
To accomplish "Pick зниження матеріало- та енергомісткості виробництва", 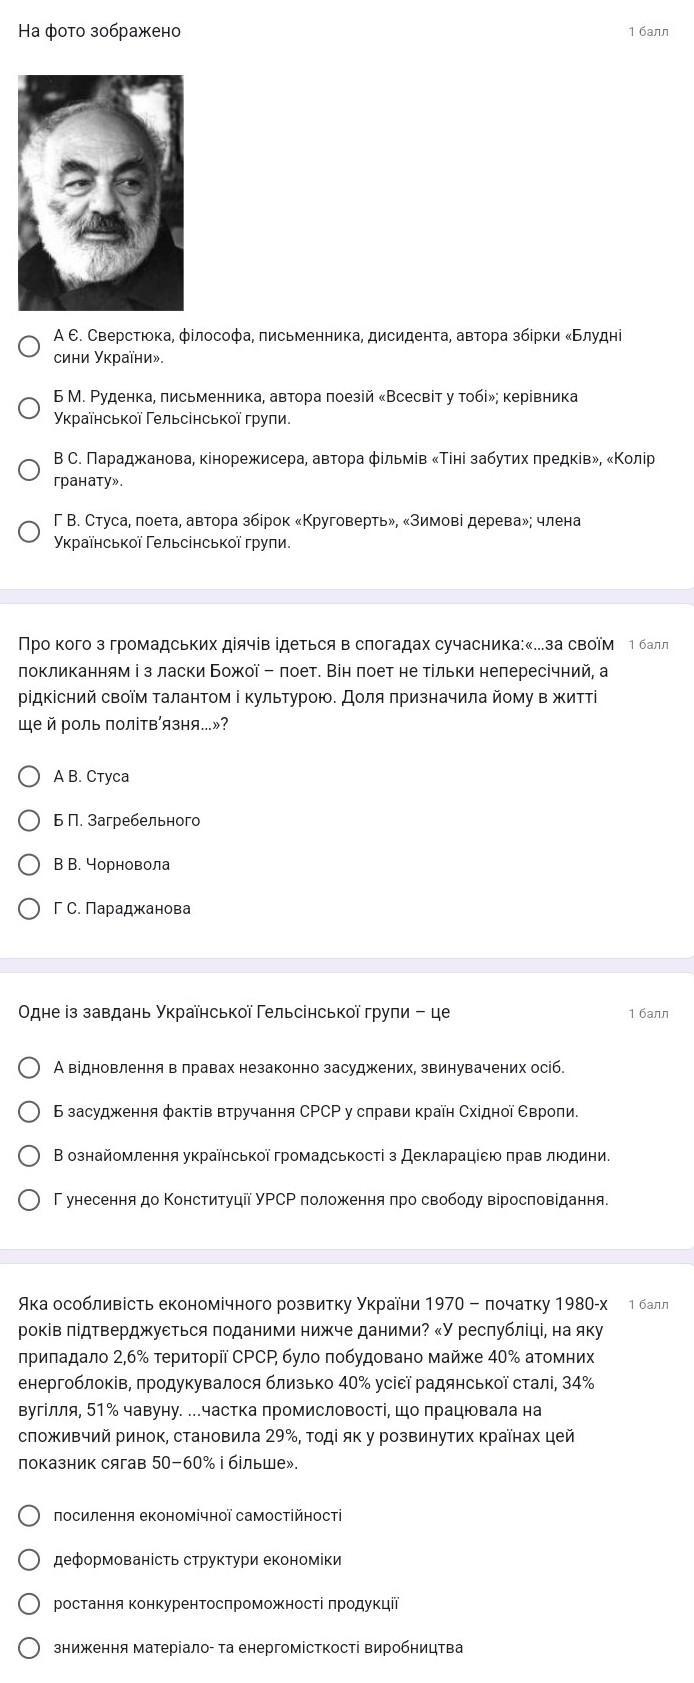I will click(30, 1647).
